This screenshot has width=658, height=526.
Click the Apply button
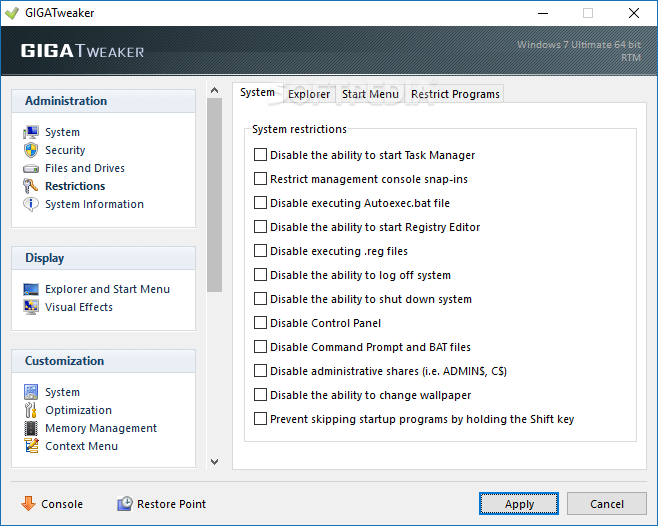(x=519, y=503)
